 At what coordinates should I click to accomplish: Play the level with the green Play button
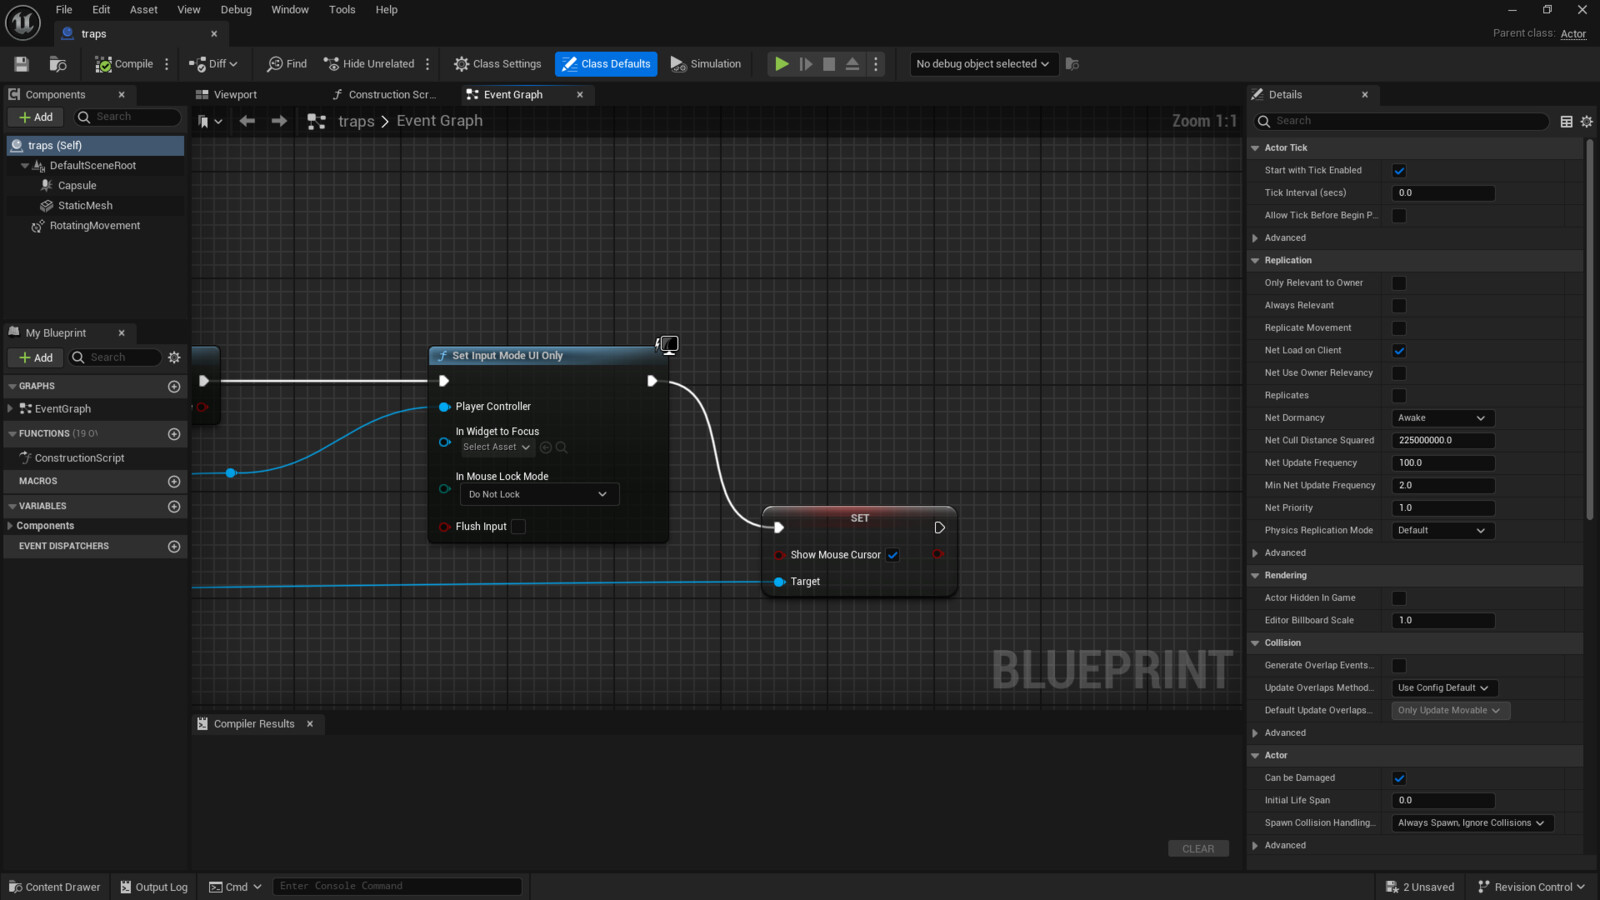point(781,64)
